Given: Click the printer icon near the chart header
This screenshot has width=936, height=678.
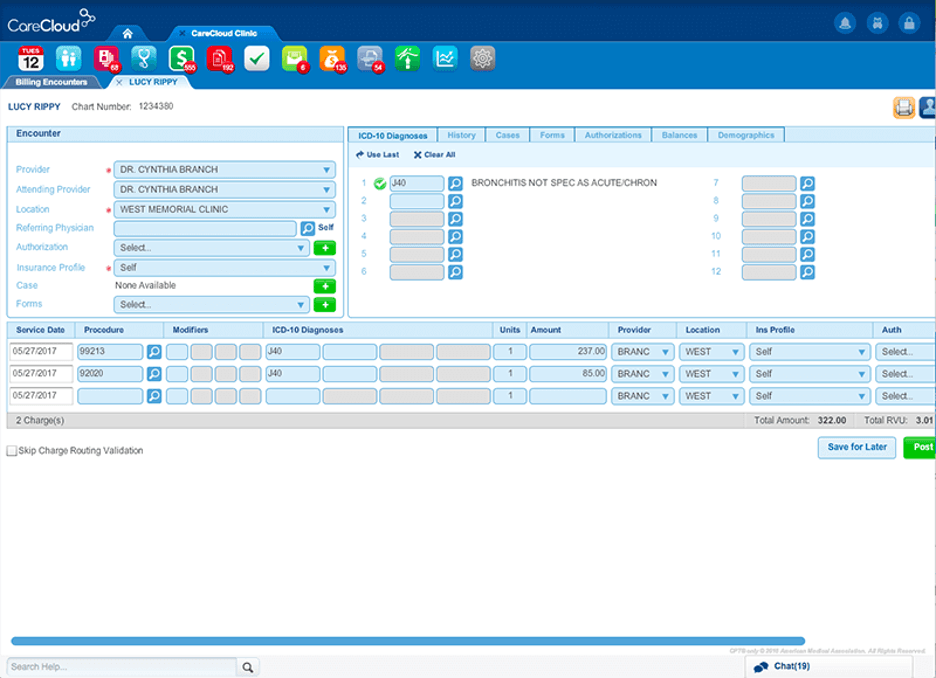Looking at the screenshot, I should [x=903, y=106].
